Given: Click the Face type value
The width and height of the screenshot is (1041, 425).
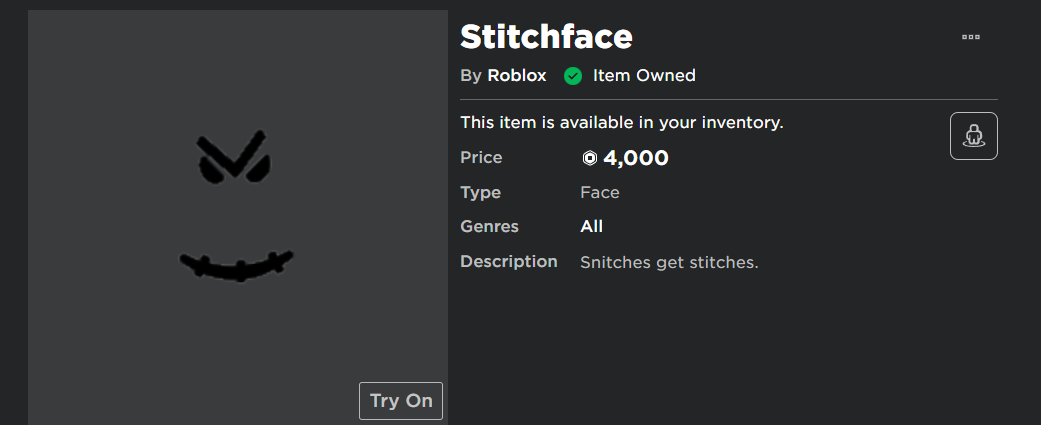Looking at the screenshot, I should (600, 193).
